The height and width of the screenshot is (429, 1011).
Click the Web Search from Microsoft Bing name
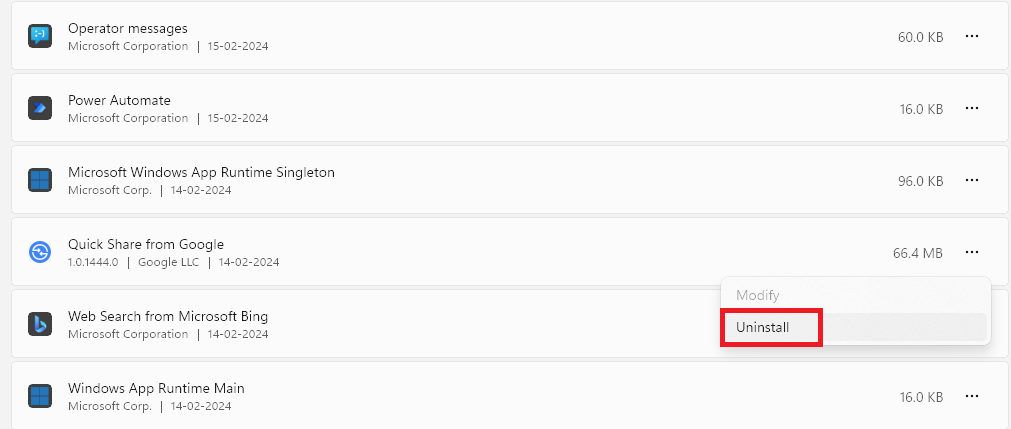[x=167, y=316]
